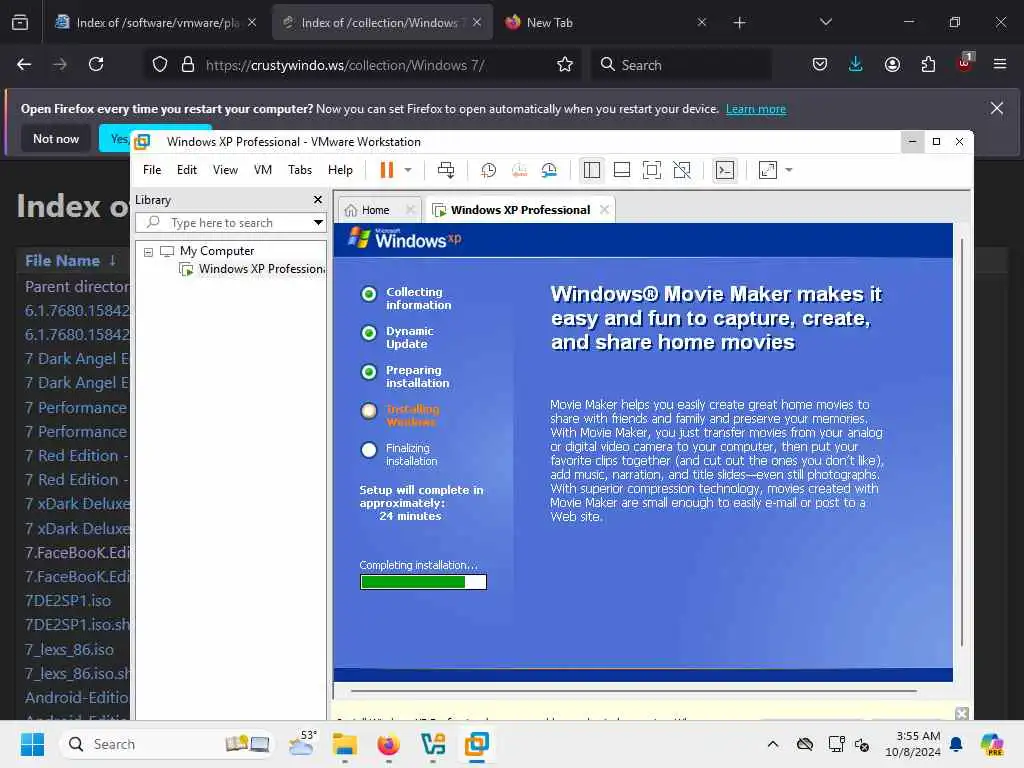Open the Save to Pocket icon
This screenshot has width=1024, height=768.
click(x=820, y=64)
